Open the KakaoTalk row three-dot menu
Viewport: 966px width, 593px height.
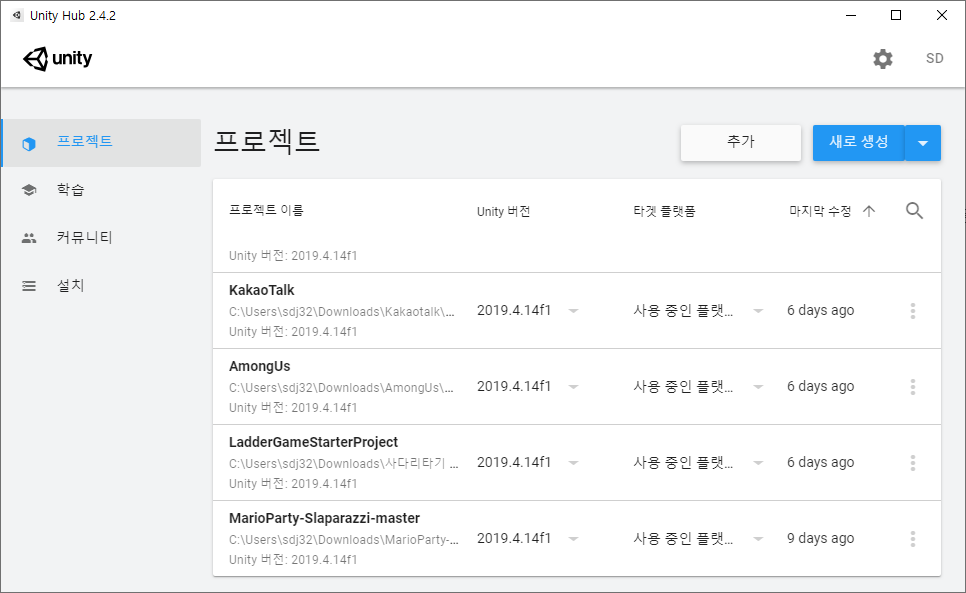click(x=912, y=311)
